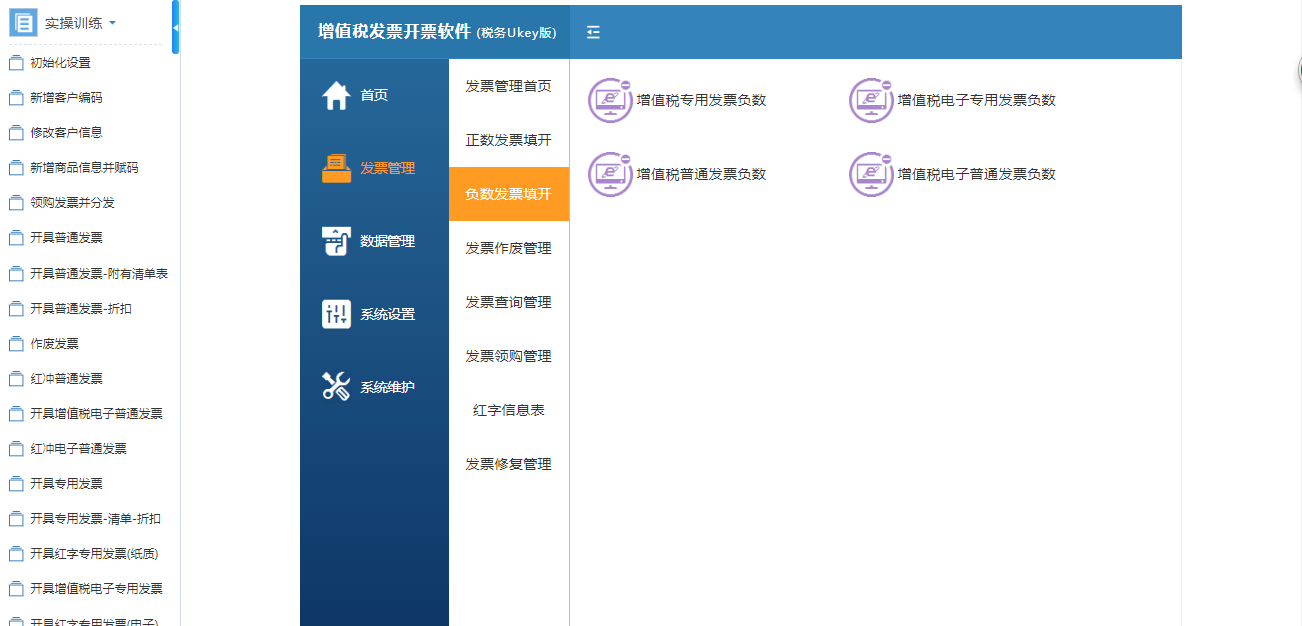1302x626 pixels.
Task: Select 开具红字专用发票(纸质) in training list
Action: pyautogui.click(x=94, y=554)
